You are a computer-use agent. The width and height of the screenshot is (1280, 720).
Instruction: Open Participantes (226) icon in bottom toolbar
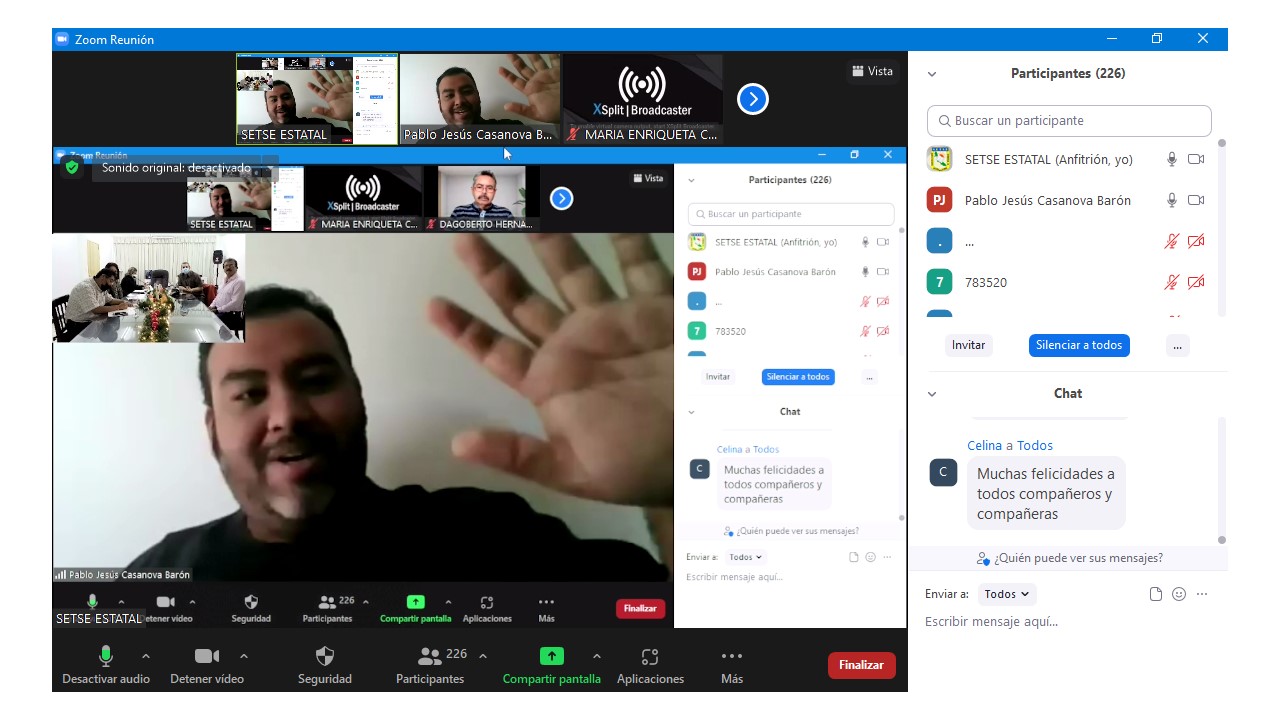point(431,657)
